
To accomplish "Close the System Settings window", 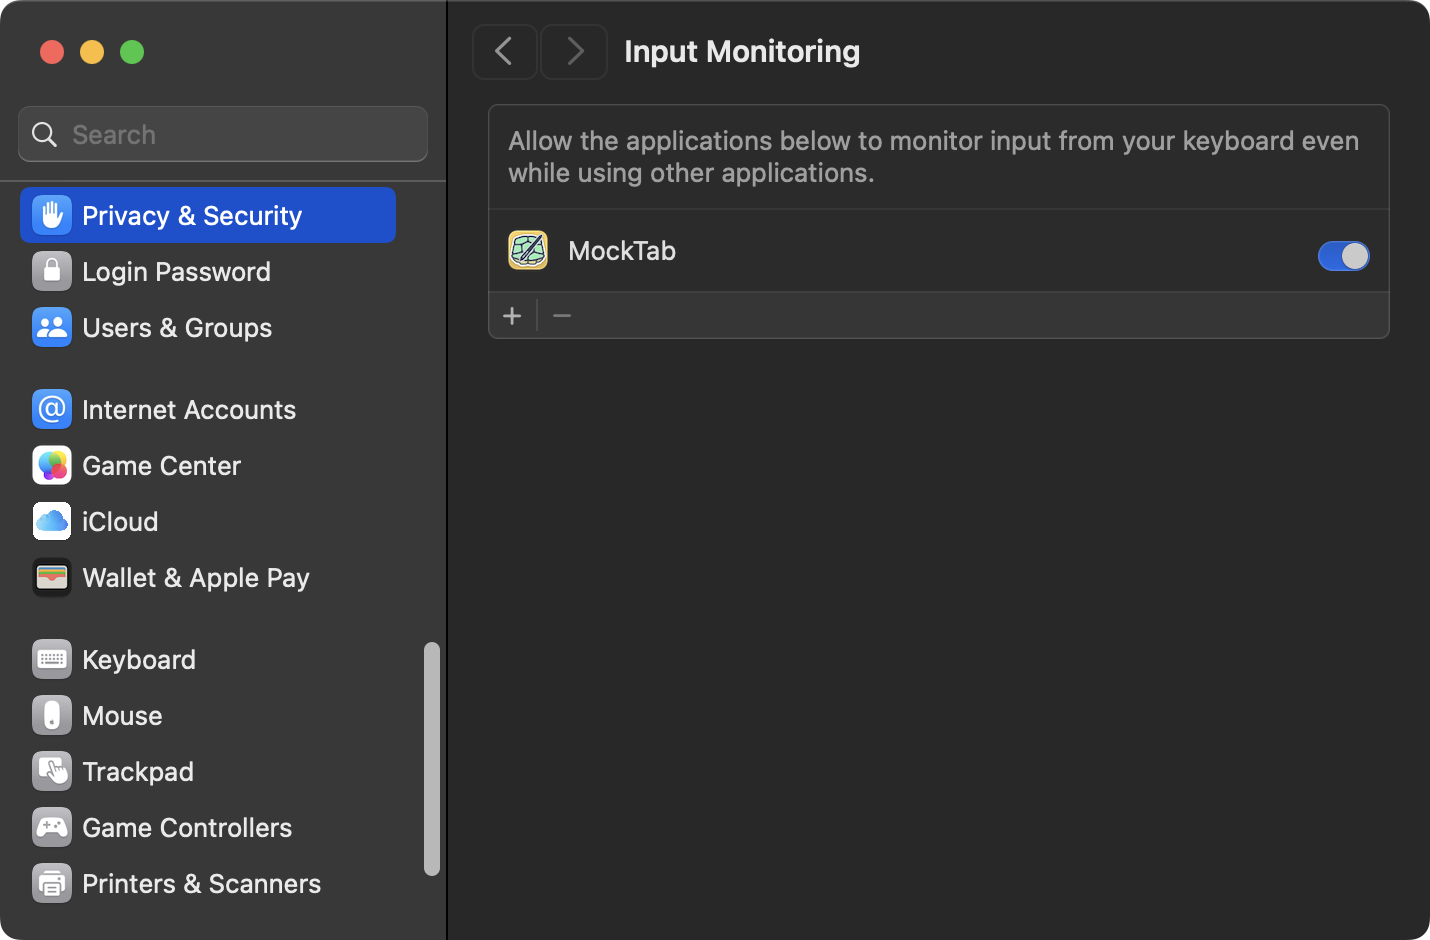I will [x=52, y=52].
